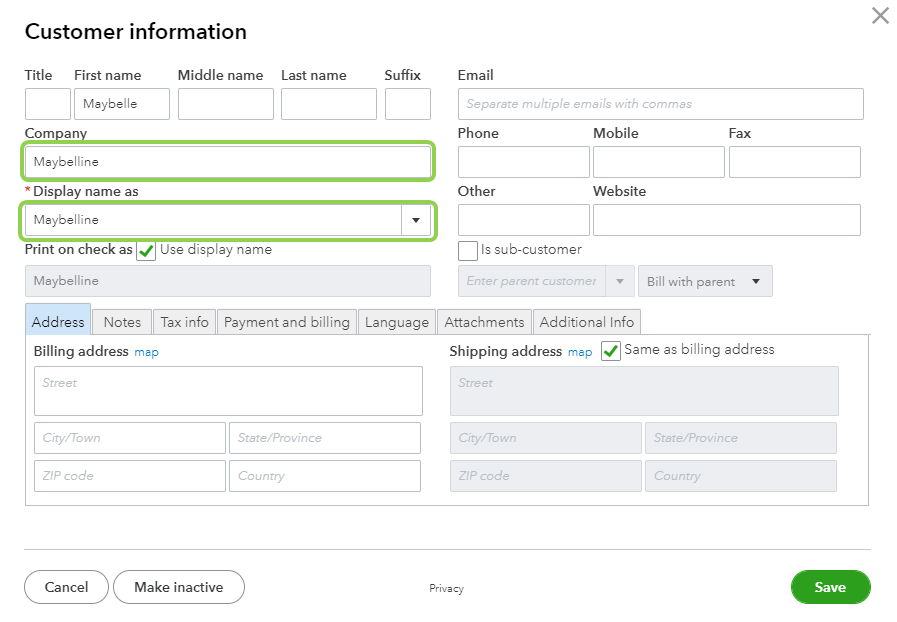
Task: Click Billing Country field
Action: tap(325, 476)
